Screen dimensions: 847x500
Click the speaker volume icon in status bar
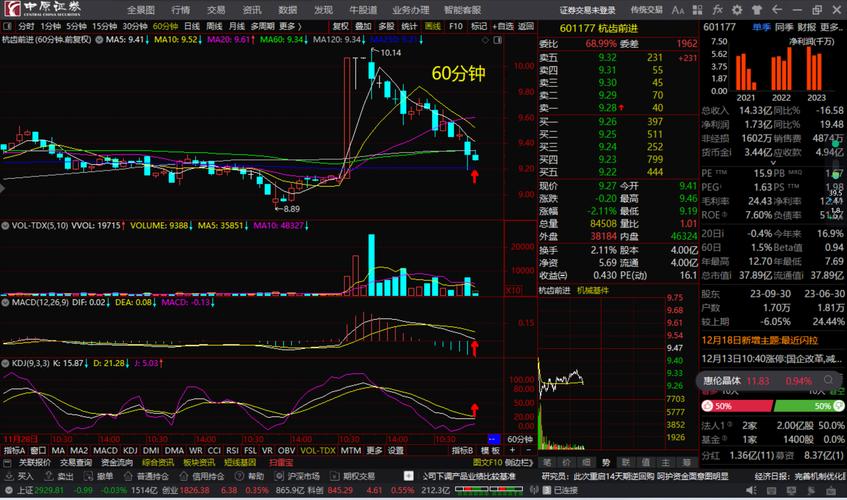click(x=751, y=490)
